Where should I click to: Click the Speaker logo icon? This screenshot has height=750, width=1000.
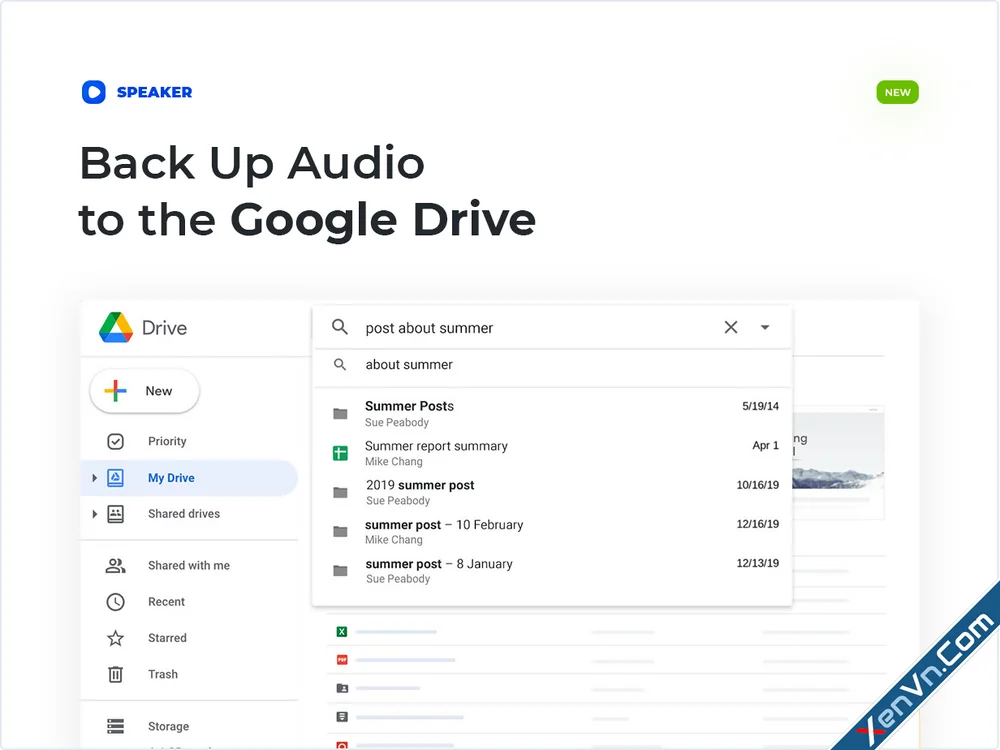pos(94,92)
